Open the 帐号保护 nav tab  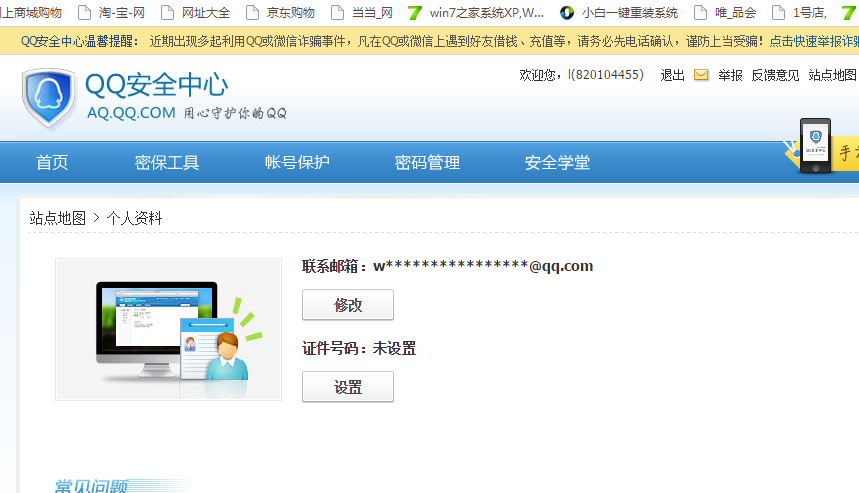point(297,162)
